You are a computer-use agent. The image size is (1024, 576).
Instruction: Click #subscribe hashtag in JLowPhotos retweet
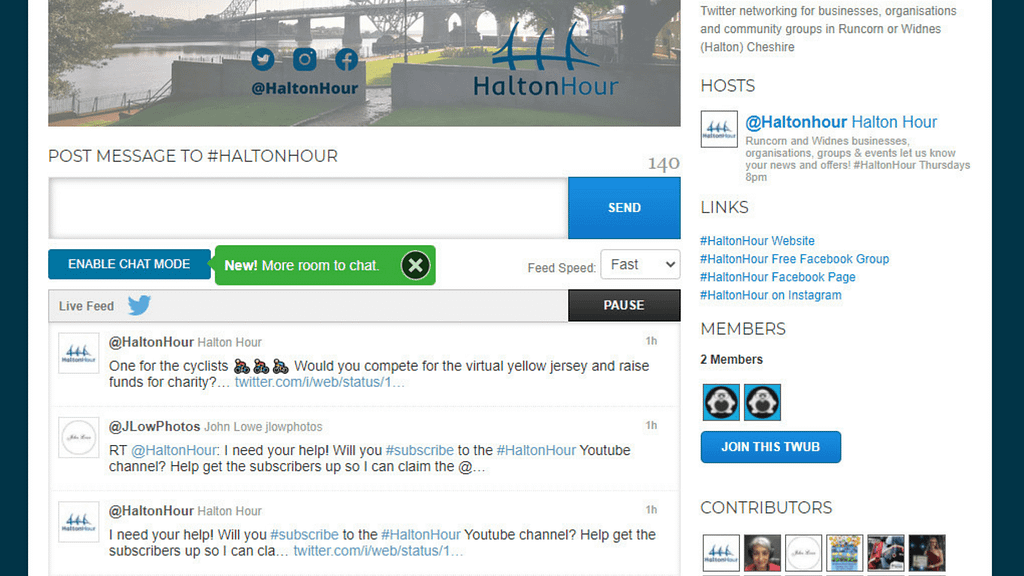pos(419,451)
